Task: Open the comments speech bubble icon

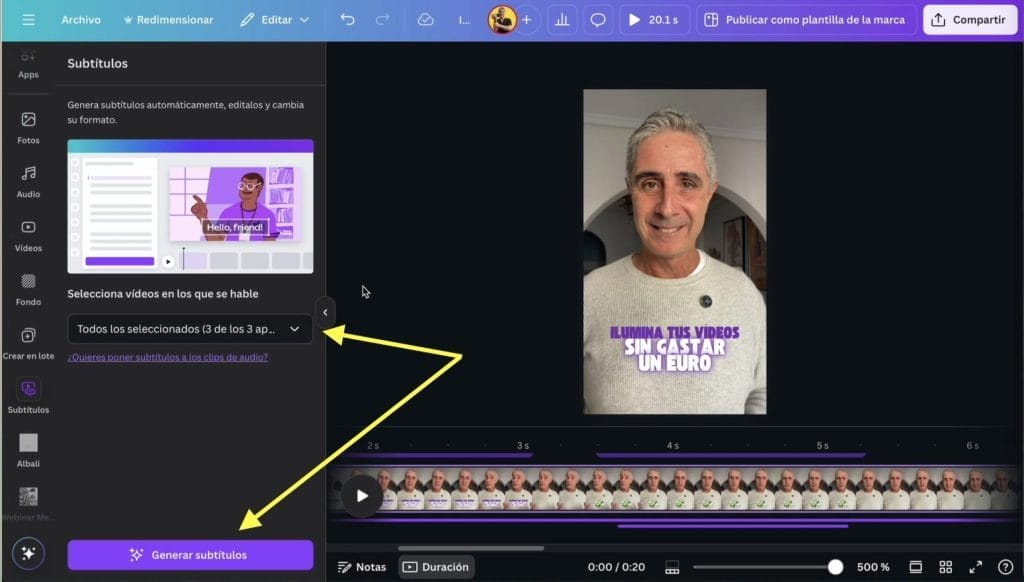Action: 598,20
